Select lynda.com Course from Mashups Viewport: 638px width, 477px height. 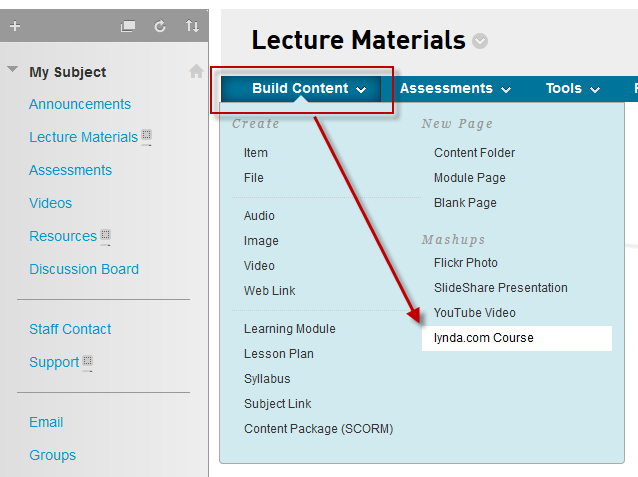(484, 338)
